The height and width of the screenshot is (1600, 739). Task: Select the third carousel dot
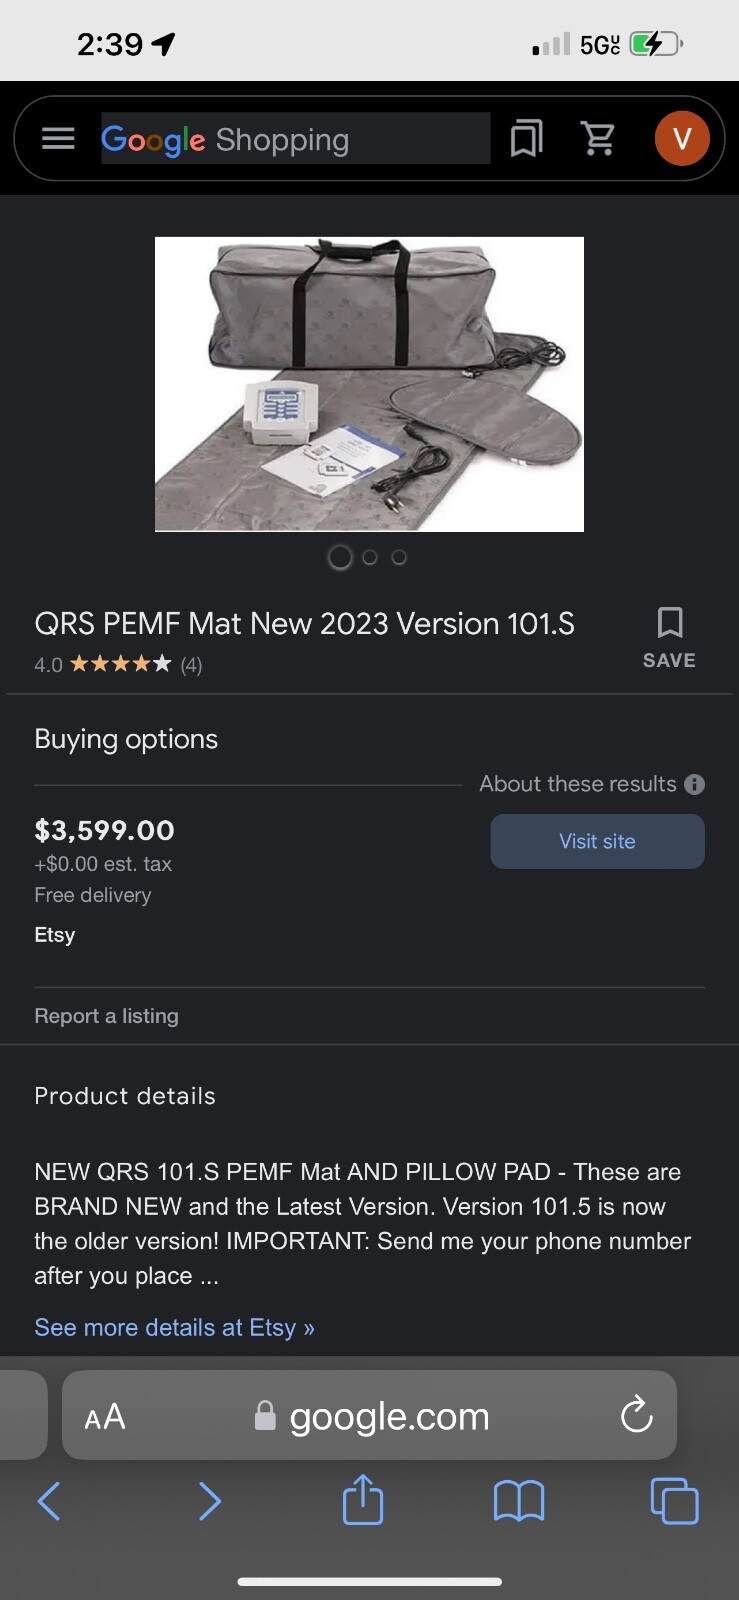399,556
